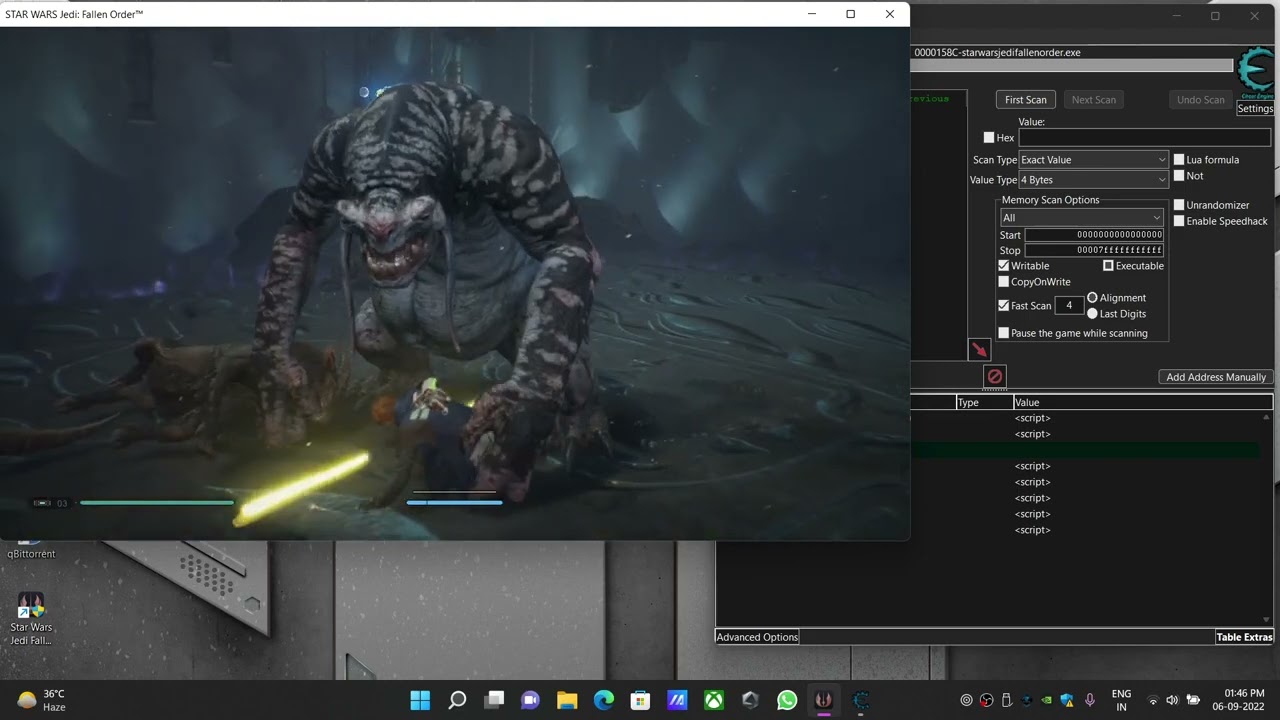Open the memory region dropdown showing All
1280x720 pixels.
pyautogui.click(x=1082, y=218)
